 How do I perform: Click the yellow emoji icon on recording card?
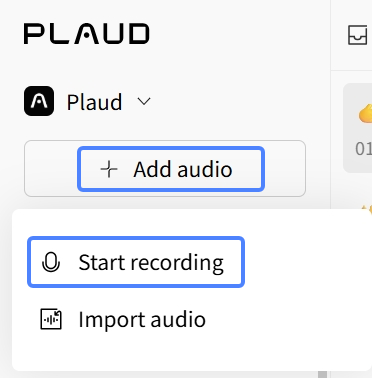(365, 114)
